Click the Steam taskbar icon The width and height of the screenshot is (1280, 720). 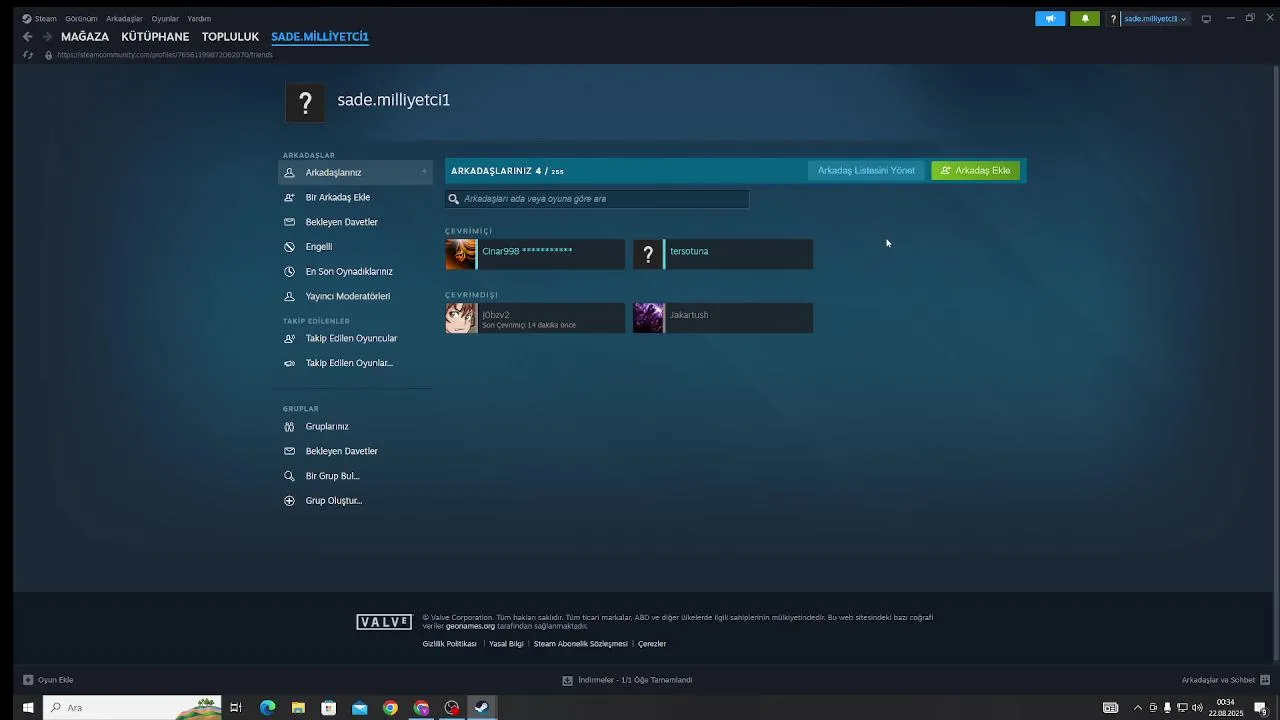(482, 708)
